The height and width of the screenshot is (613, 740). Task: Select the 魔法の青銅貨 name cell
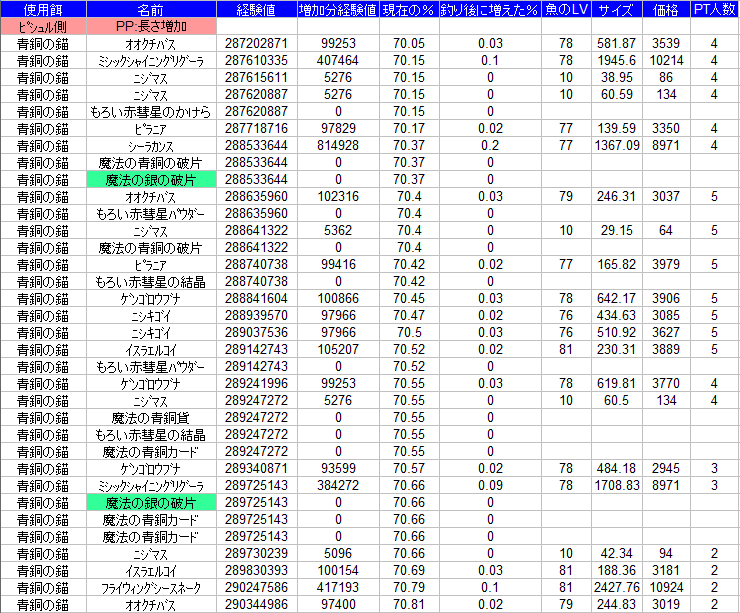point(149,417)
